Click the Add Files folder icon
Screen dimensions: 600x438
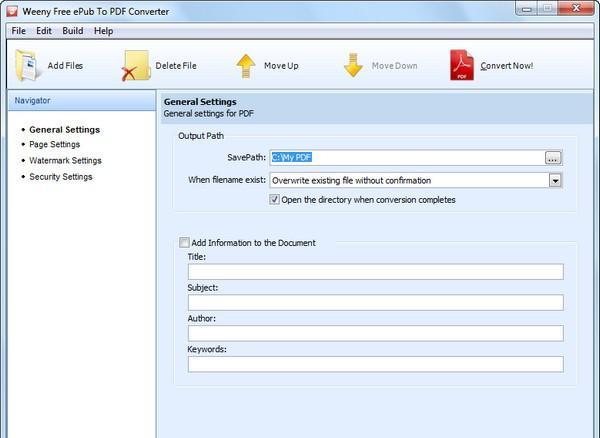coord(27,65)
